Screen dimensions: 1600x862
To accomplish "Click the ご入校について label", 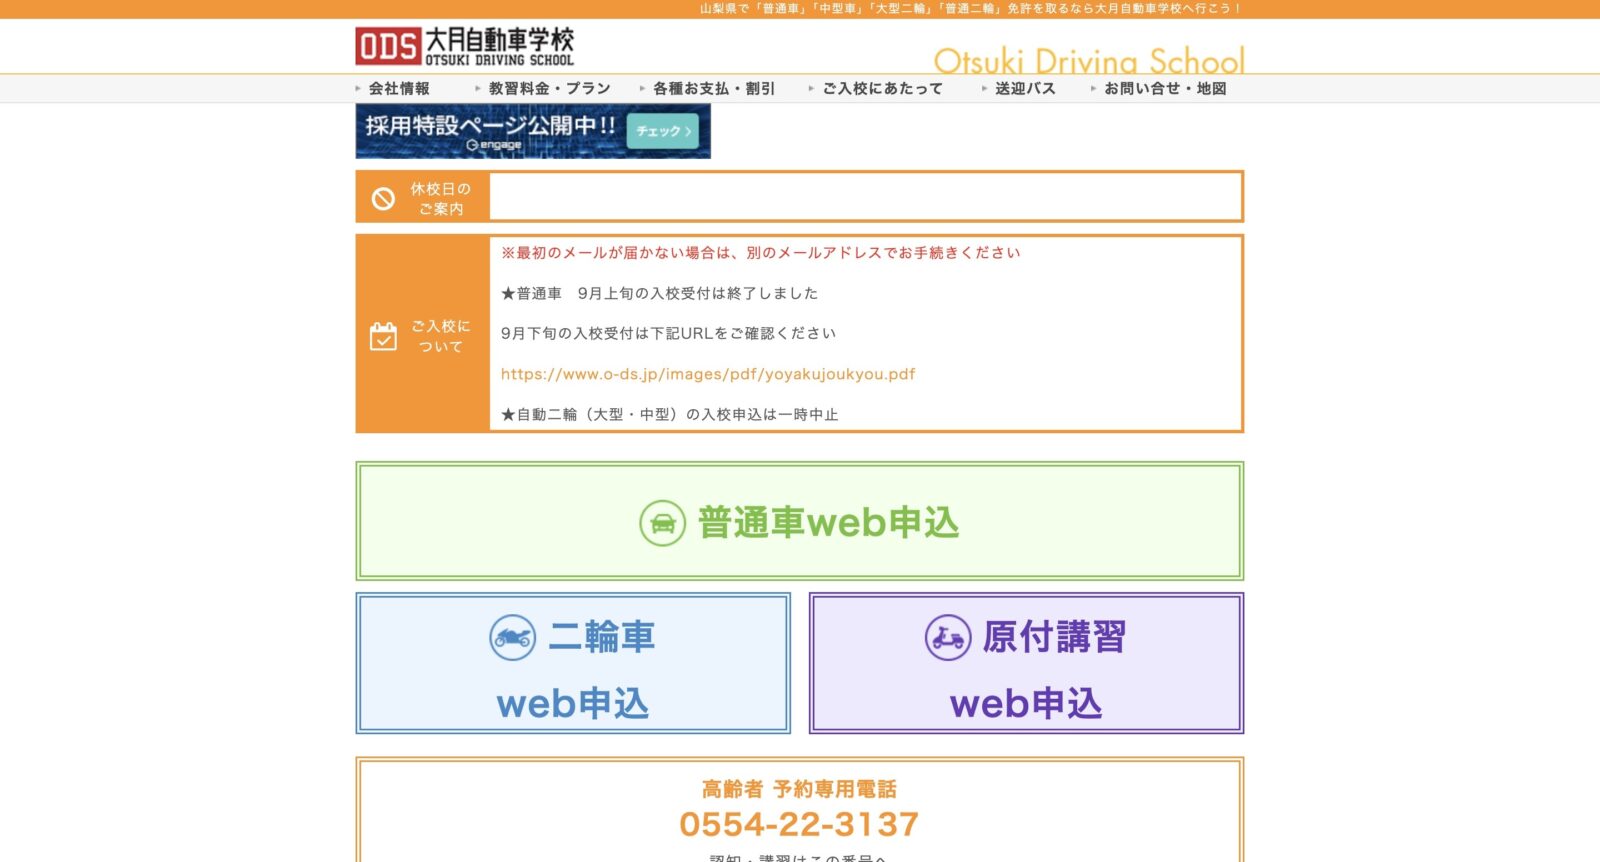I will 441,336.
